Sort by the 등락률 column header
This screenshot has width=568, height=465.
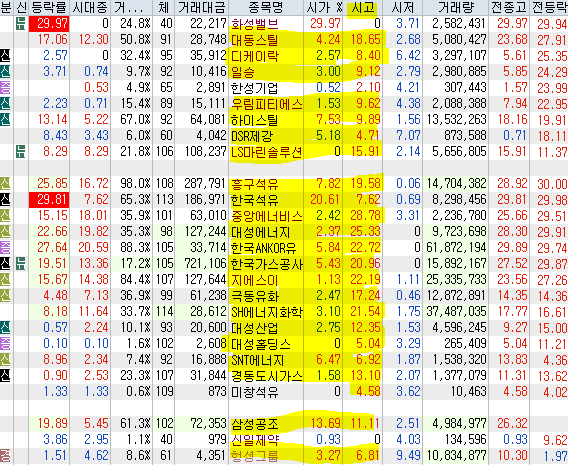click(49, 7)
